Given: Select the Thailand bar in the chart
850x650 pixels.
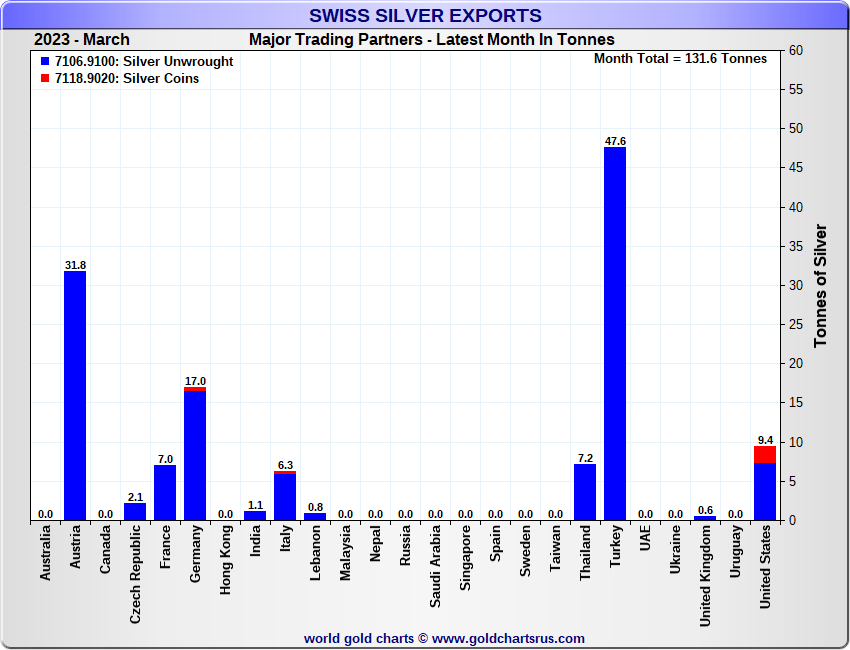Looking at the screenshot, I should click(585, 492).
